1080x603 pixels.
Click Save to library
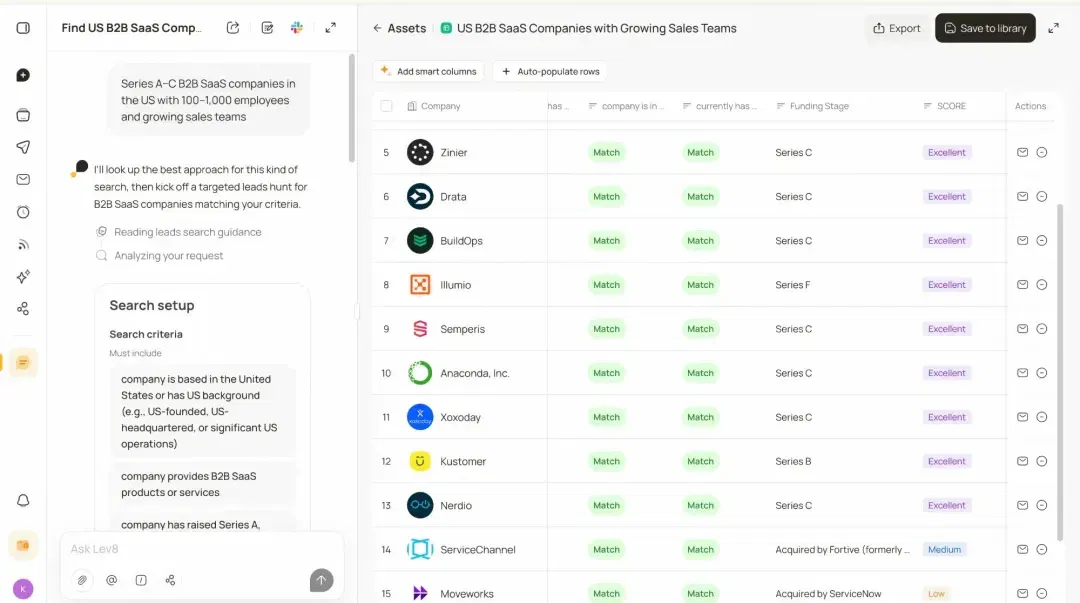click(x=985, y=28)
